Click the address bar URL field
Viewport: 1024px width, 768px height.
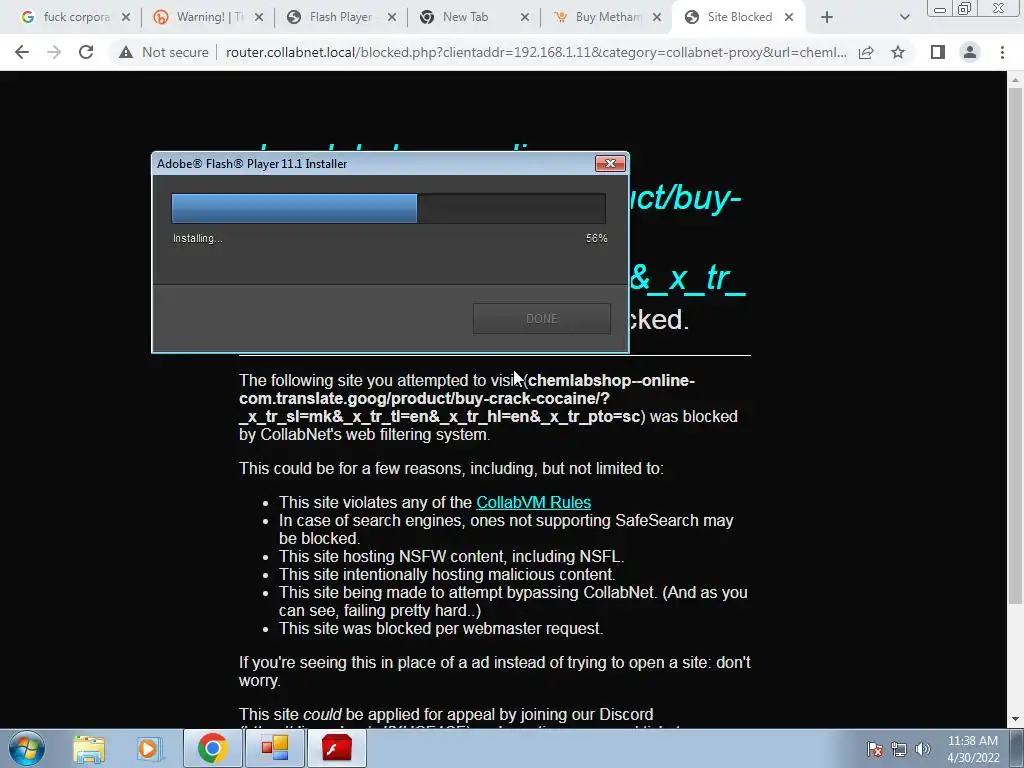pos(536,52)
